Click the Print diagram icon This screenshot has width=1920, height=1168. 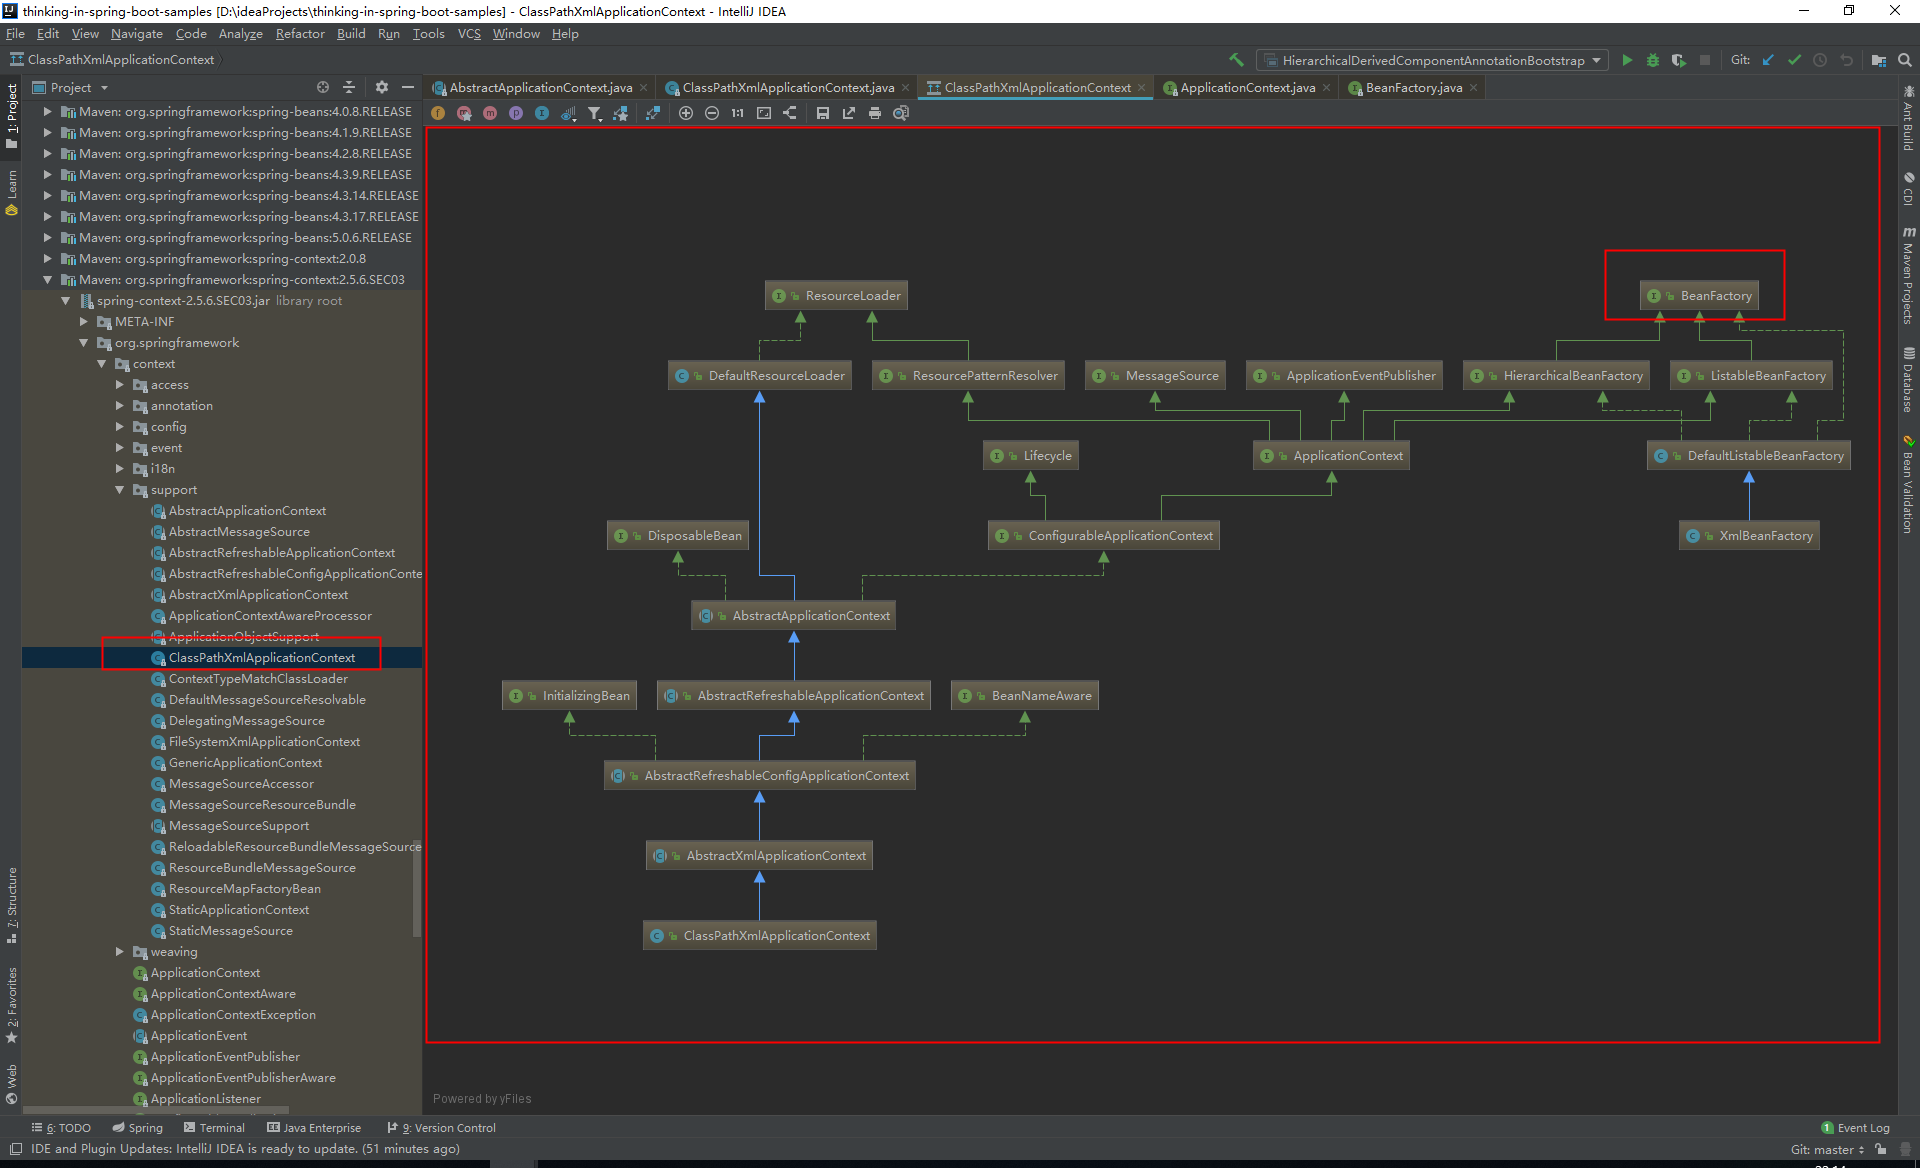coord(875,113)
